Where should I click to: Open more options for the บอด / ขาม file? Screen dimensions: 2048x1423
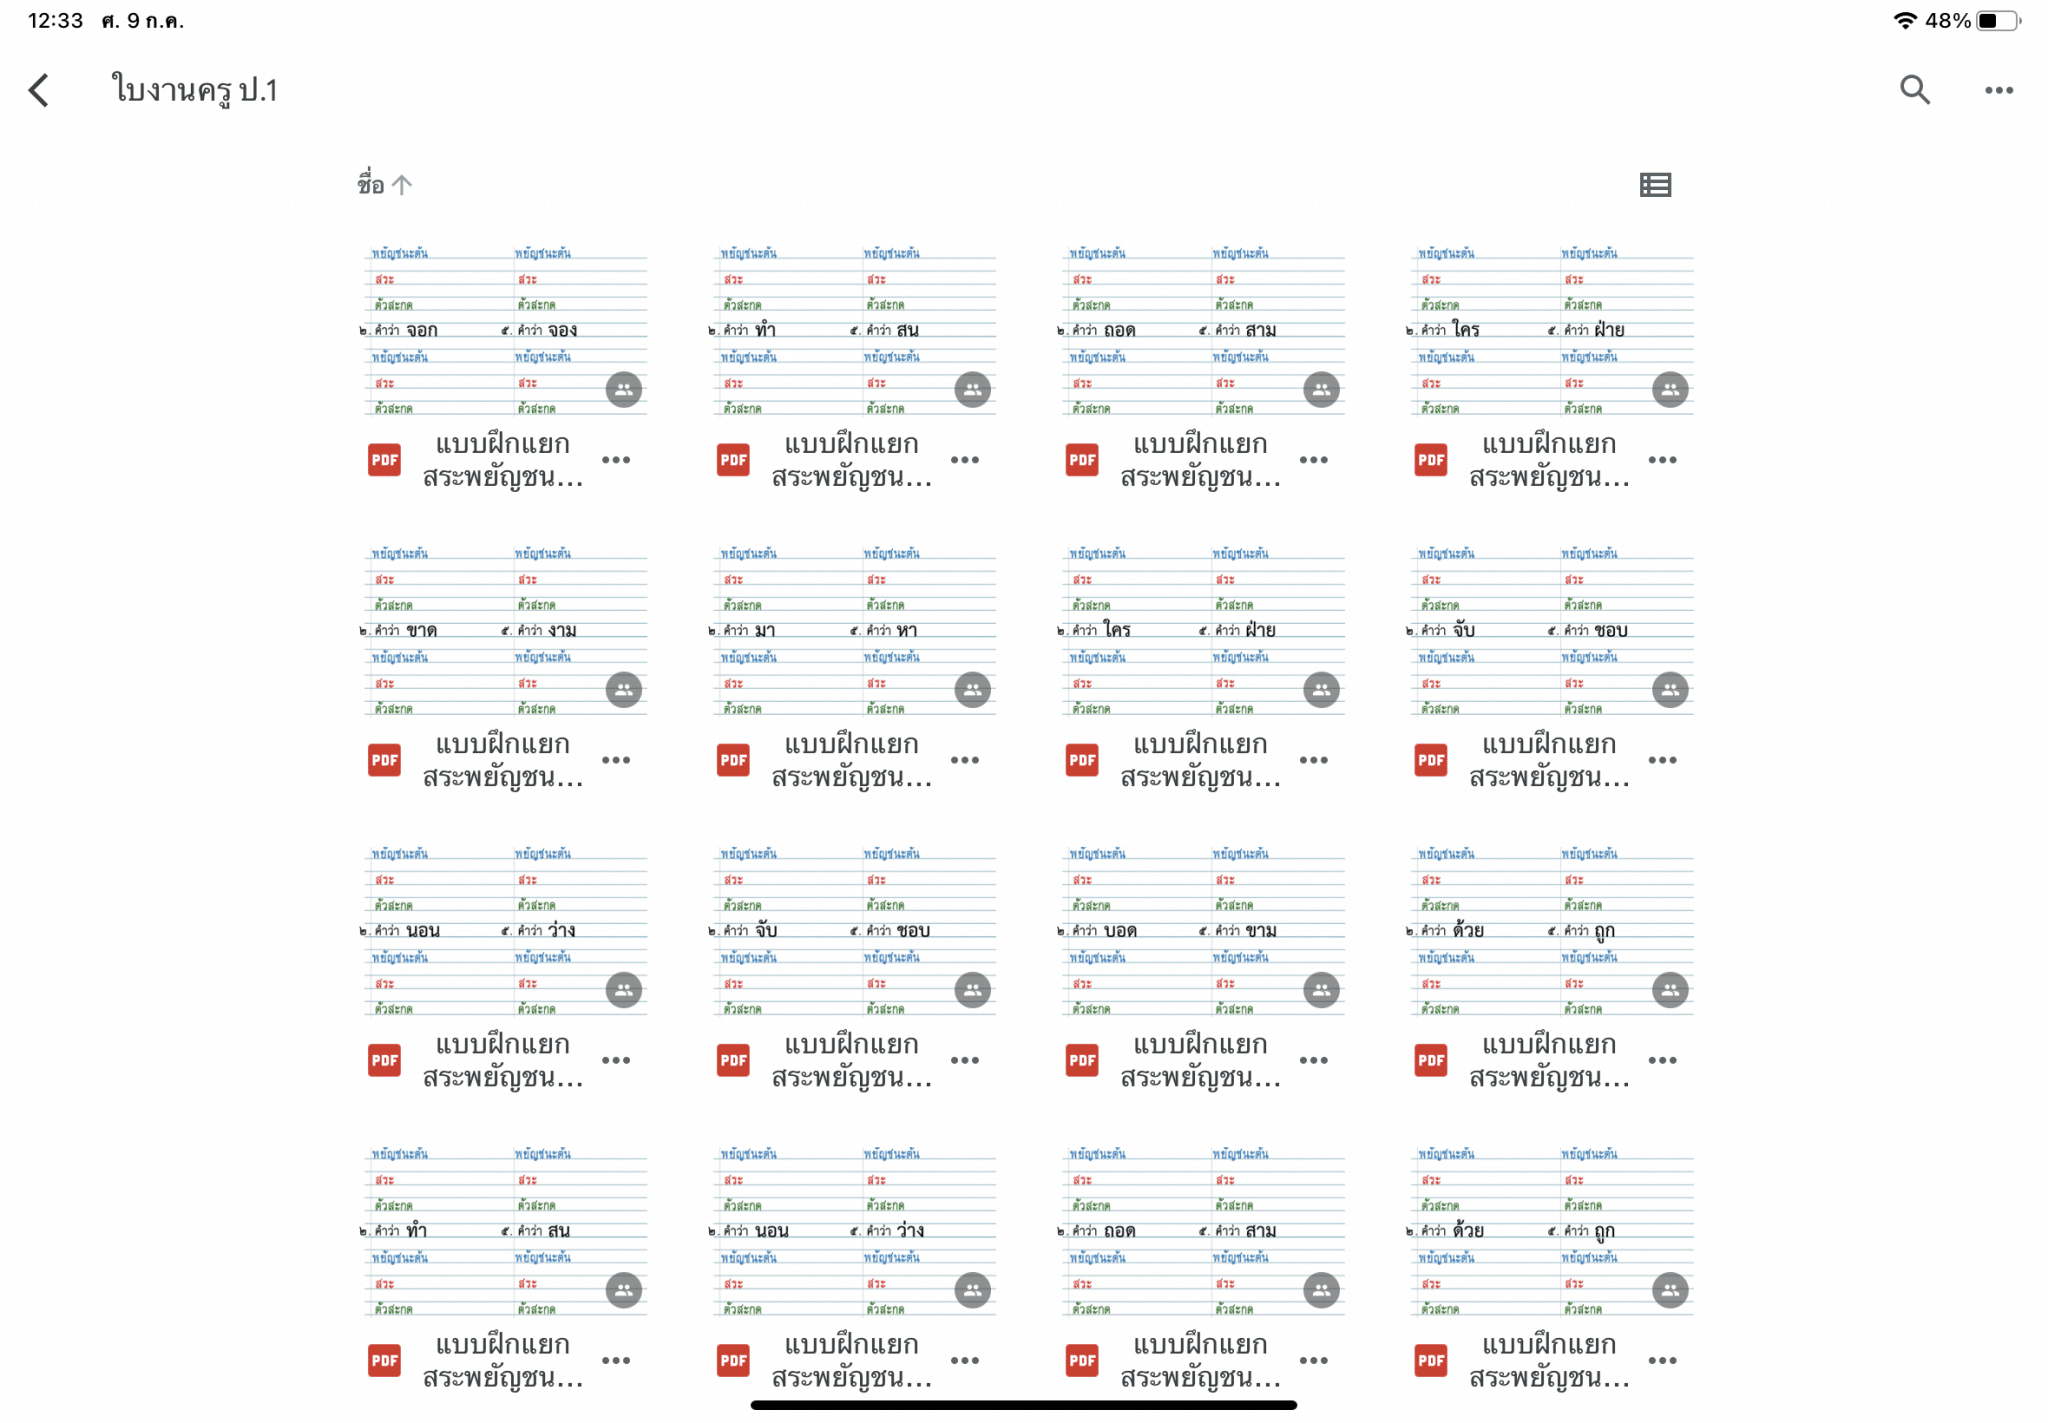(x=1314, y=1060)
